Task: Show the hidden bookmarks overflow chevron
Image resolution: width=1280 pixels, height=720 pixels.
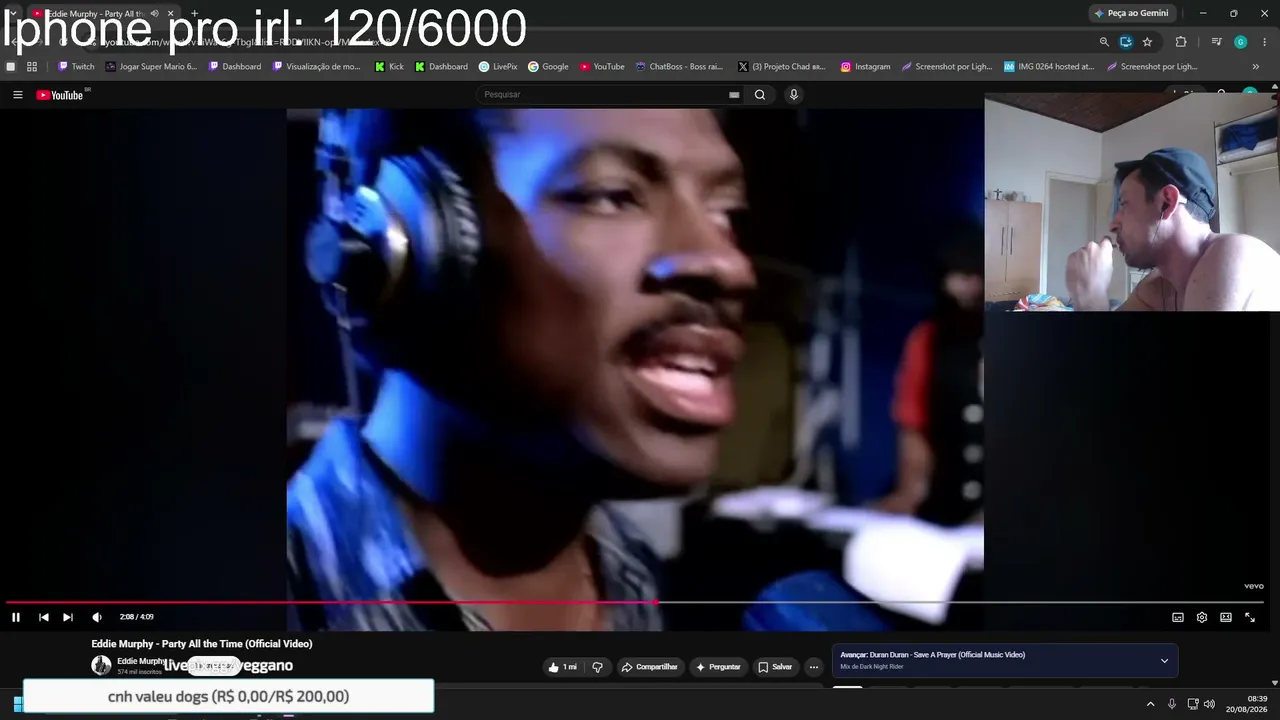Action: (x=1256, y=67)
